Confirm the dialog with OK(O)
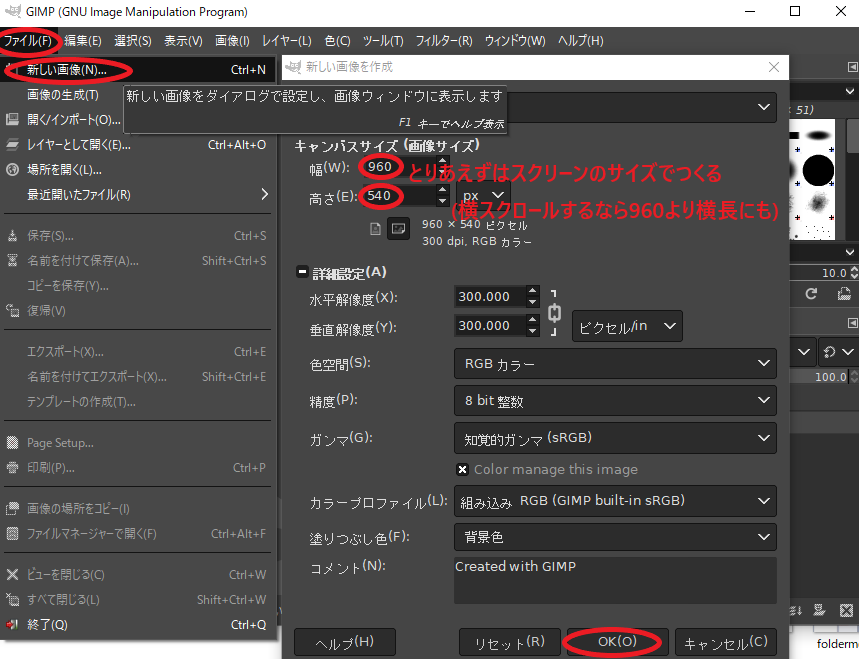859x659 pixels. [x=617, y=643]
